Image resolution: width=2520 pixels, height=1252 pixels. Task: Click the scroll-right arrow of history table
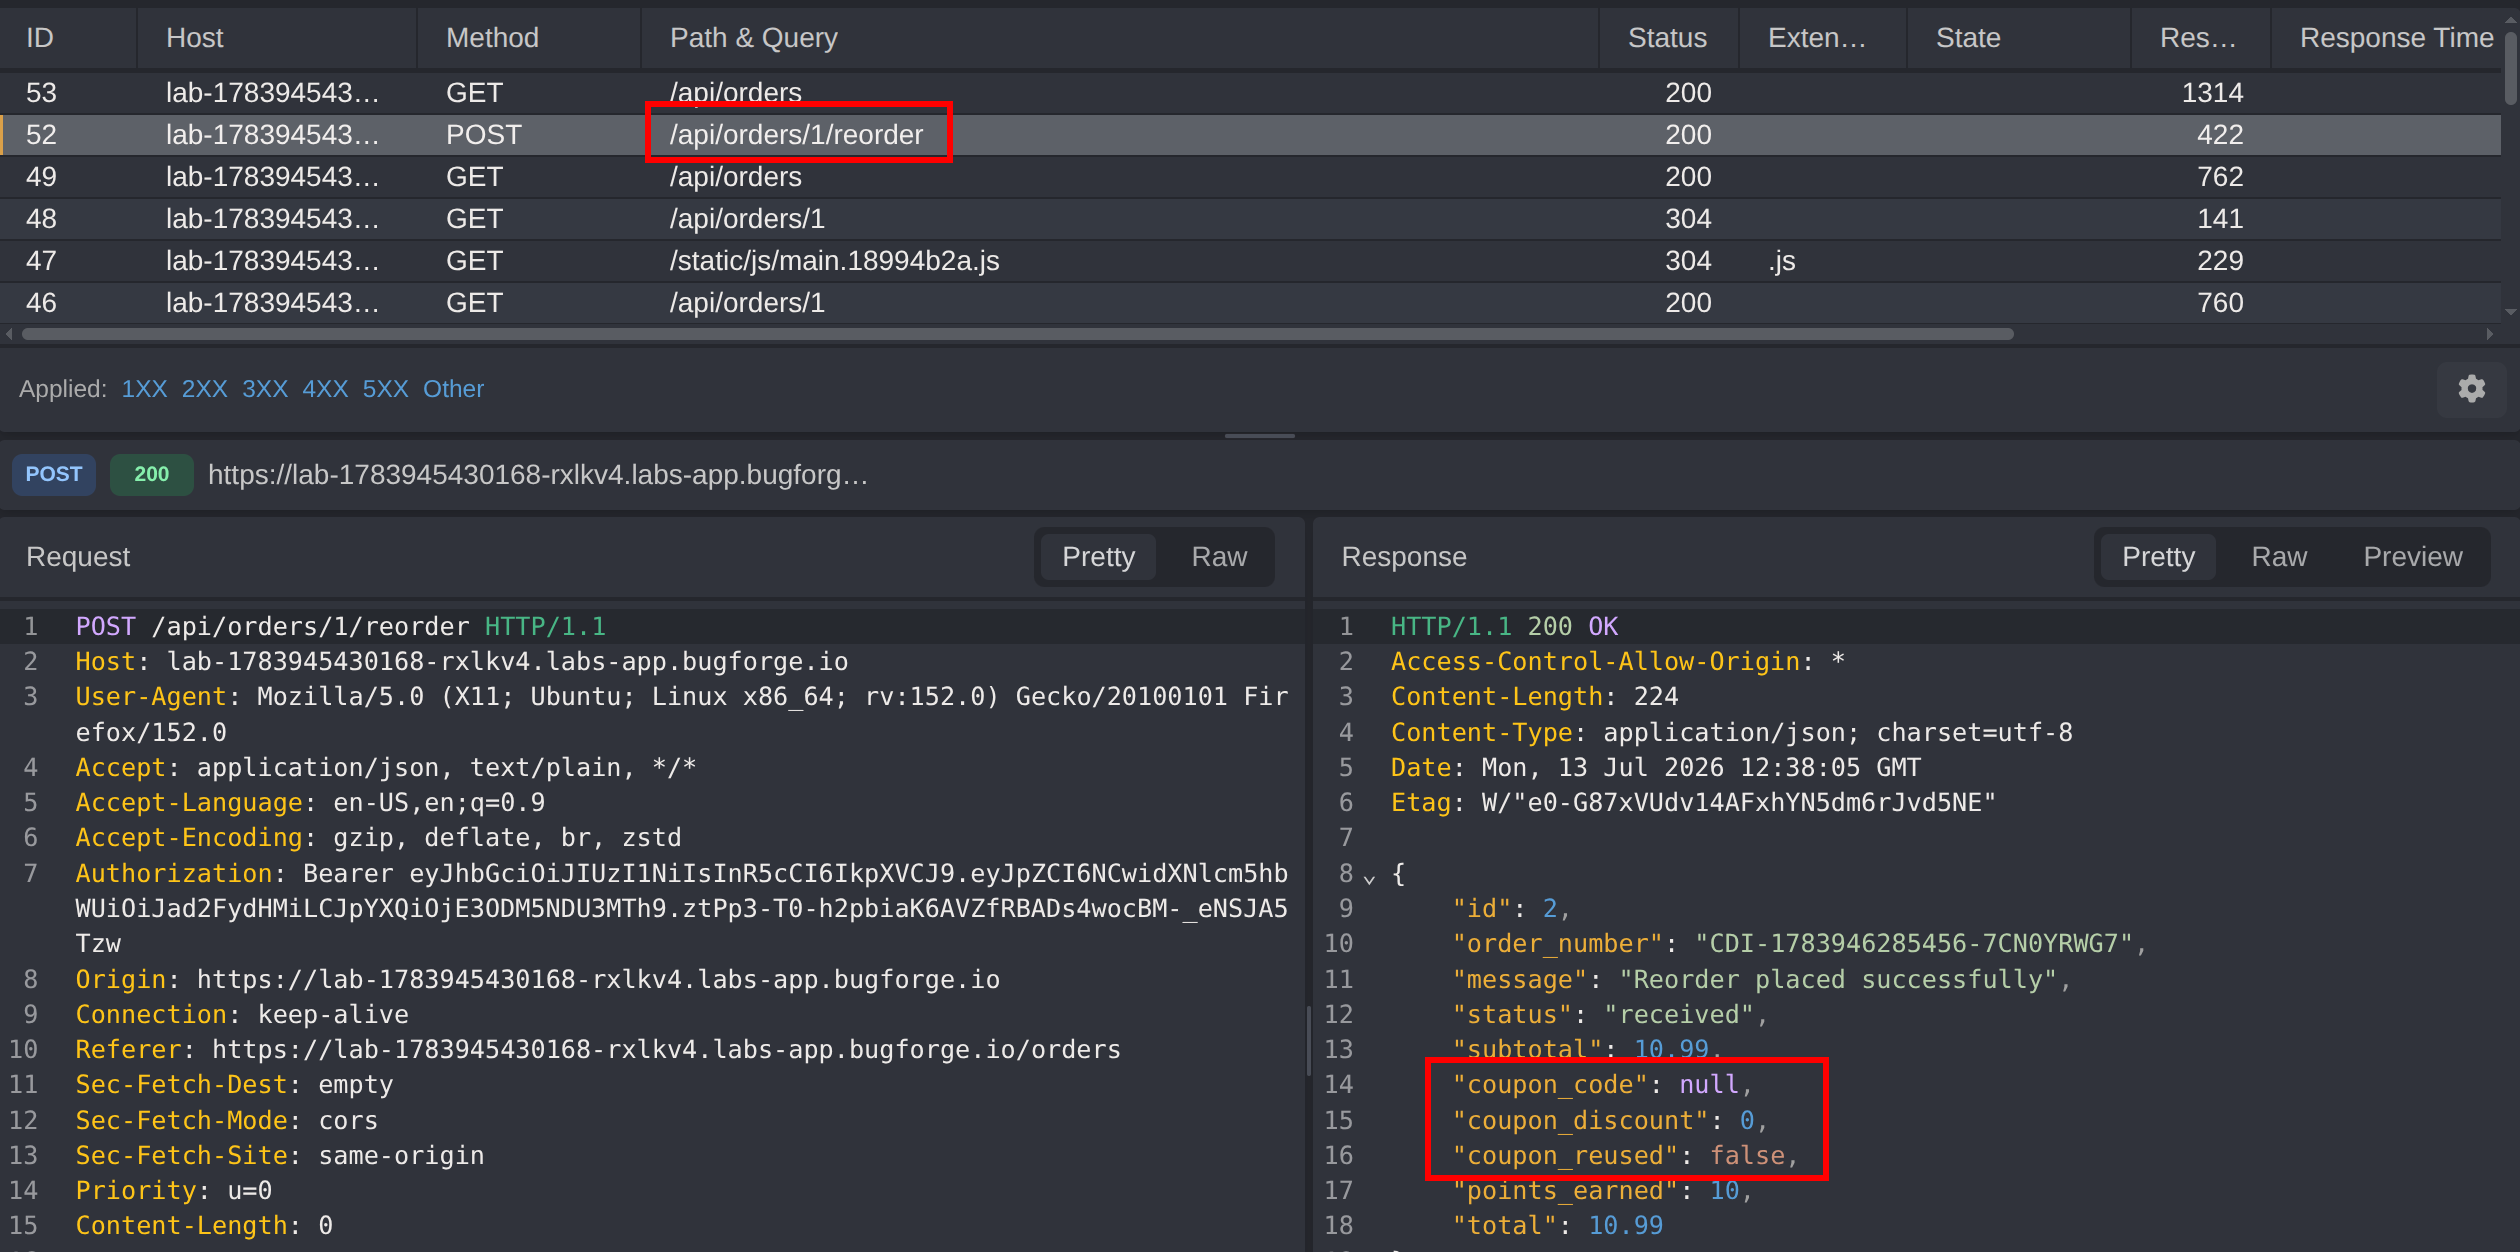(2489, 334)
